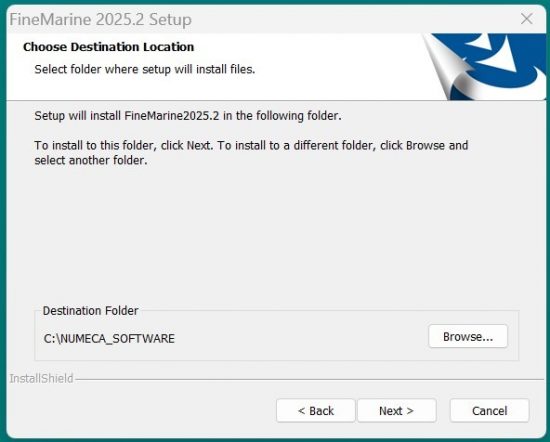Go to previous step with < Back
Viewport: 550px width, 442px height.
pyautogui.click(x=316, y=410)
